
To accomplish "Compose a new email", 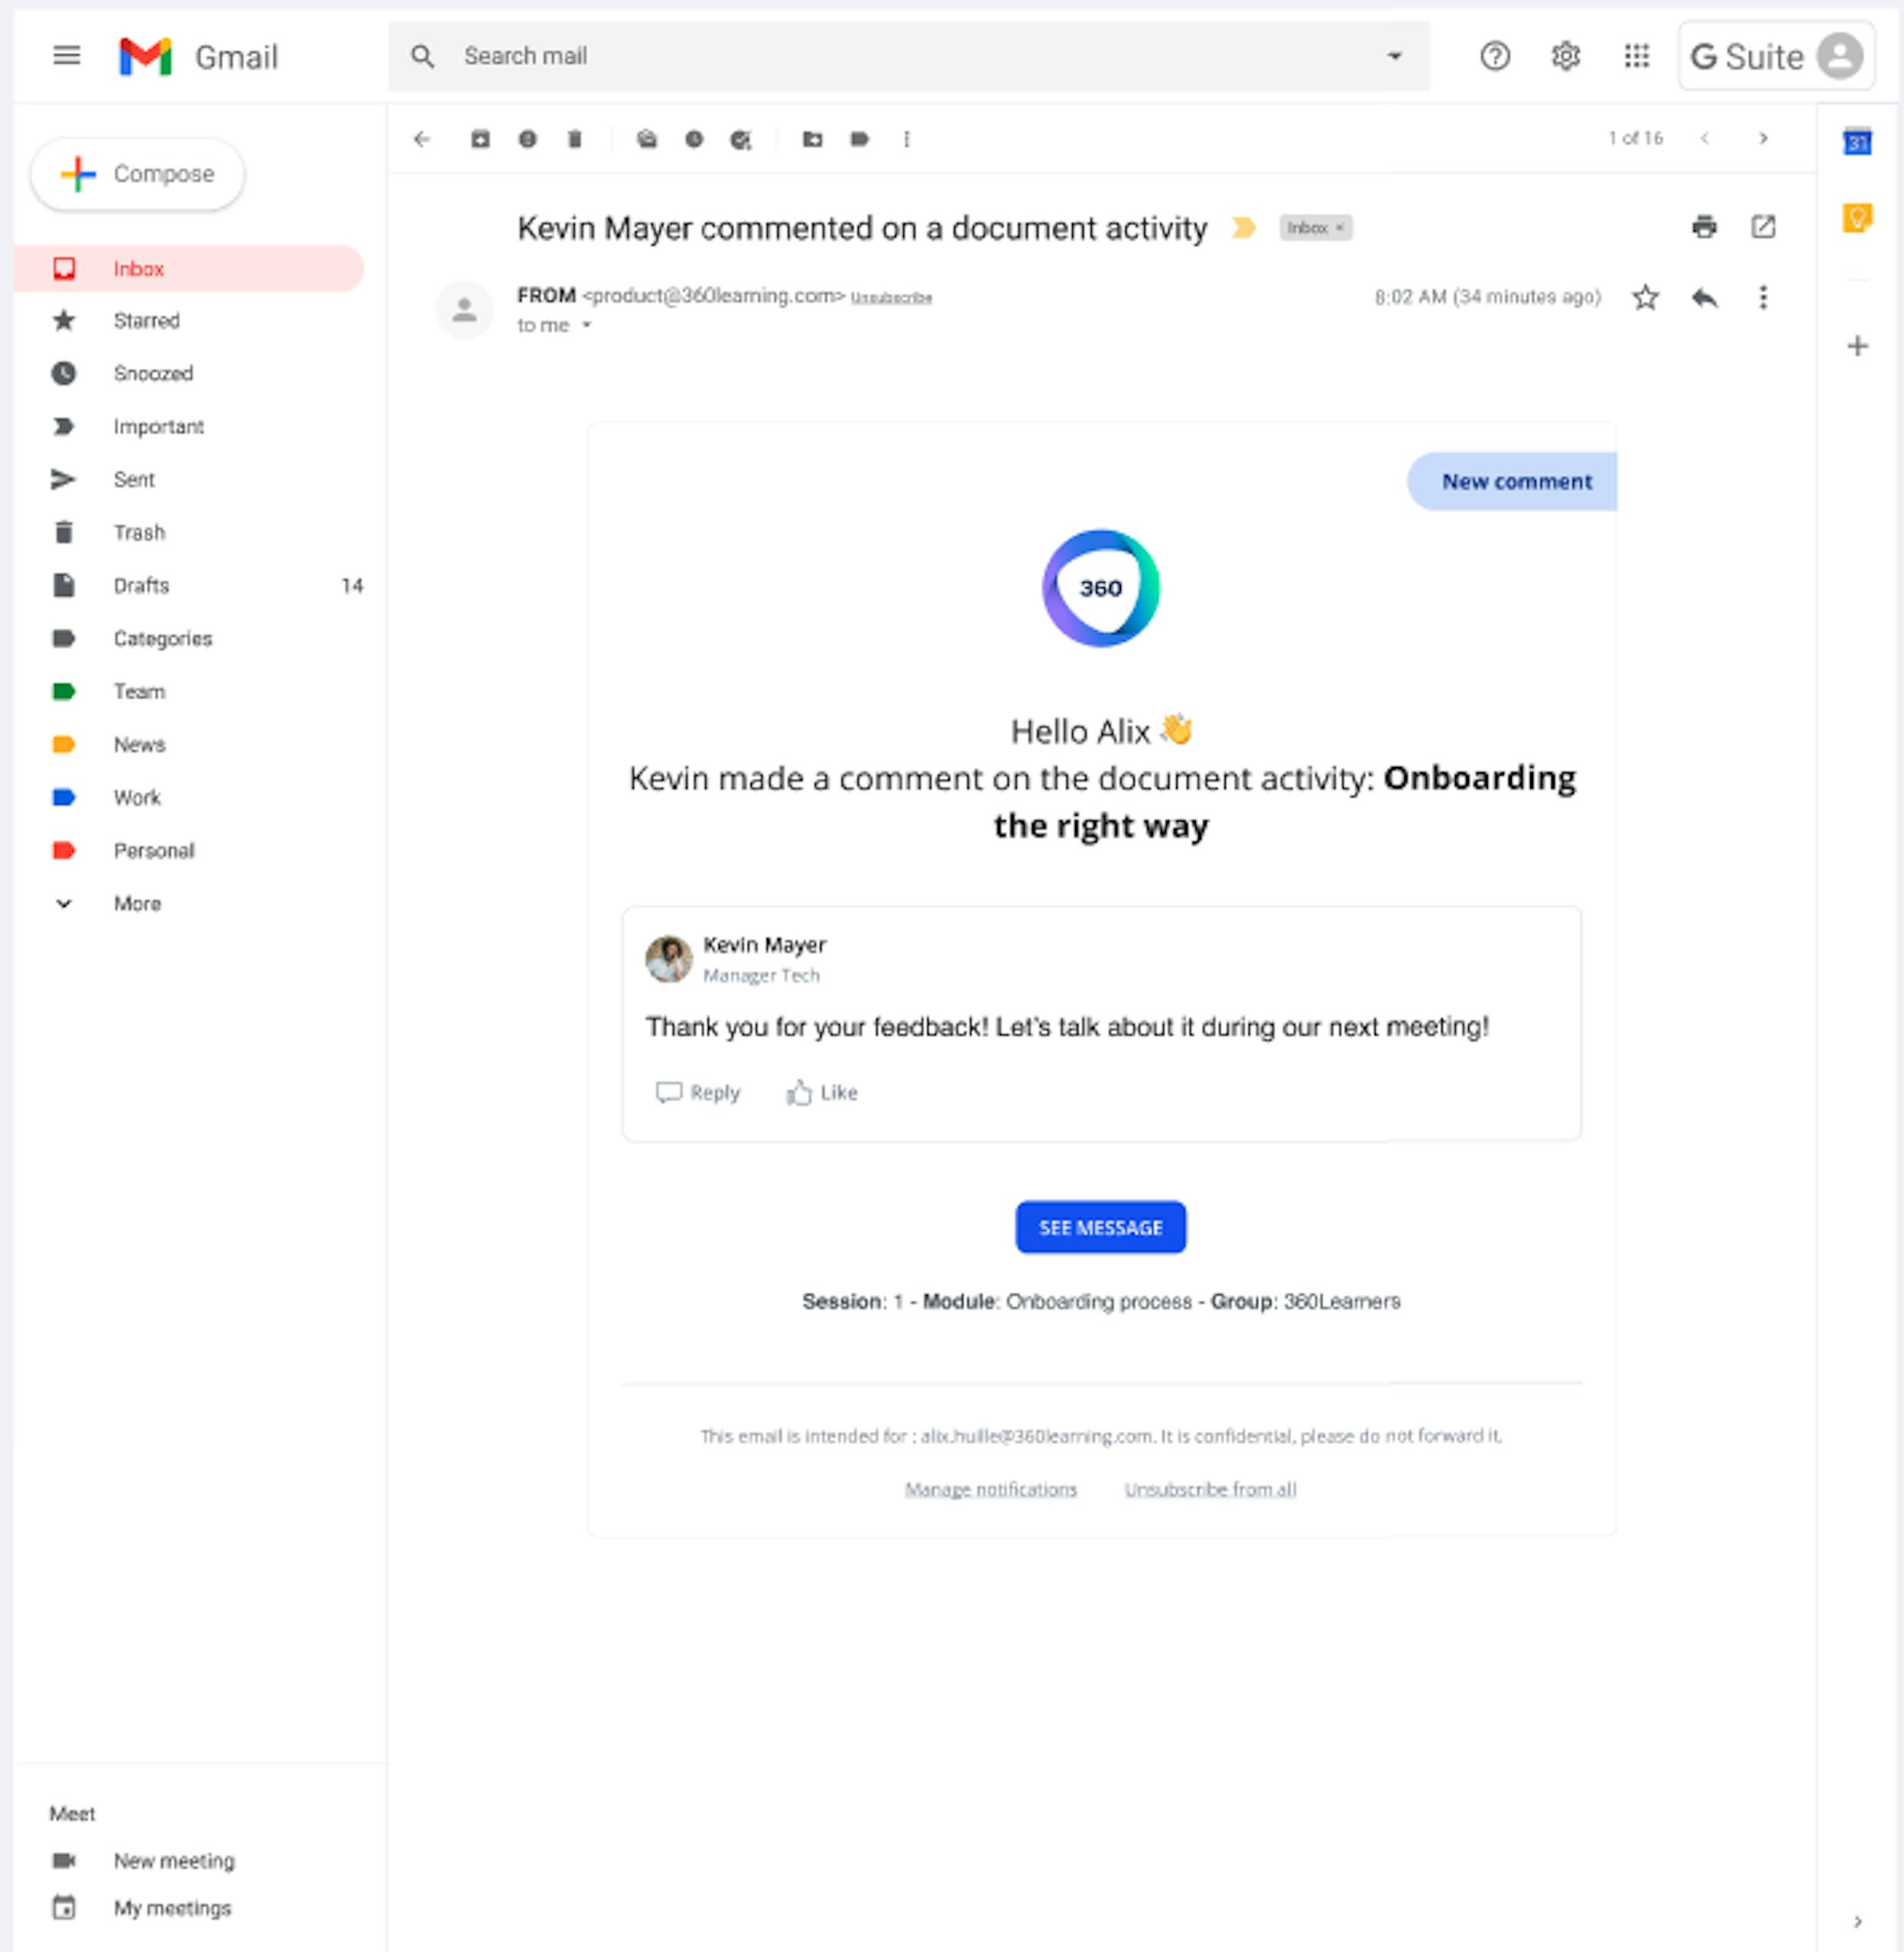I will pyautogui.click(x=138, y=174).
